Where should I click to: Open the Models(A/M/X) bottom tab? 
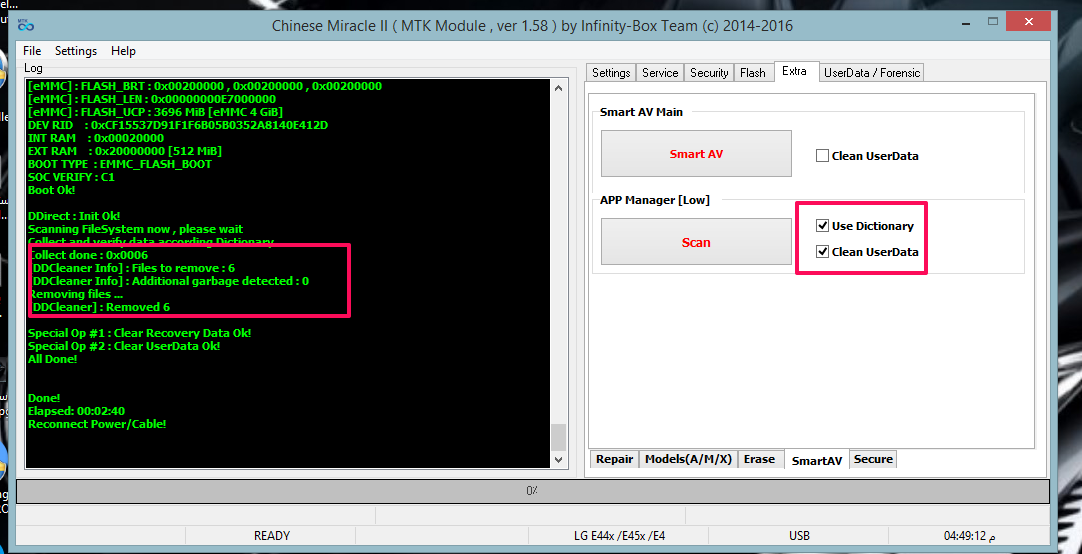pyautogui.click(x=688, y=459)
